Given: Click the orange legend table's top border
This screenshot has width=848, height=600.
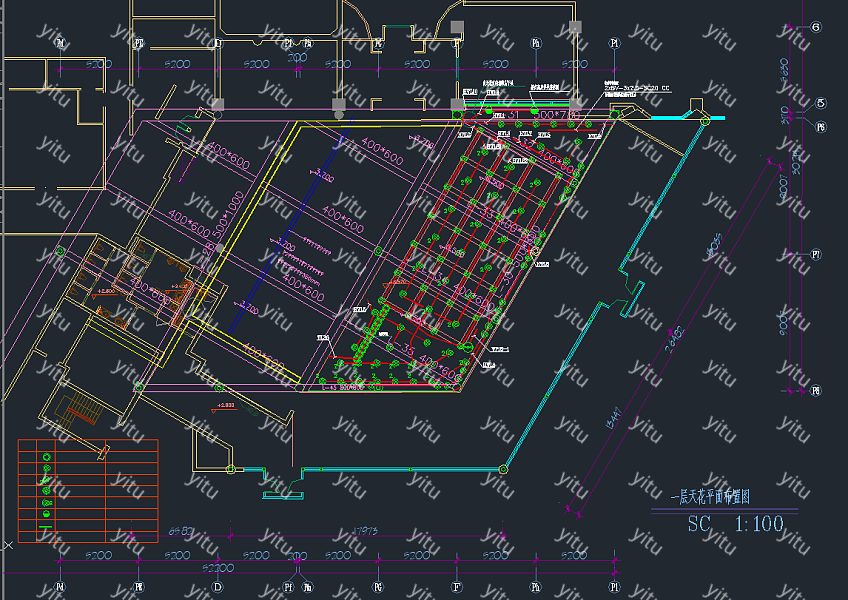Looking at the screenshot, I should (x=88, y=440).
